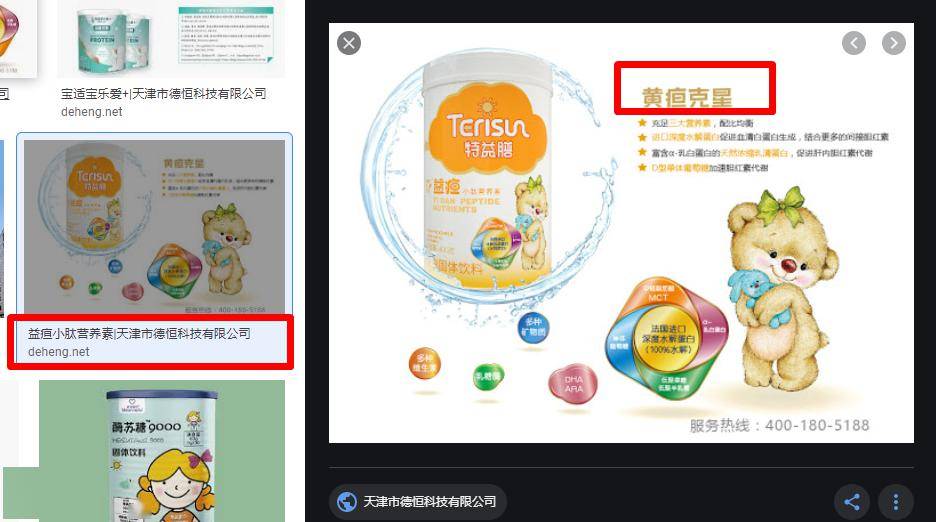The height and width of the screenshot is (522, 936).
Task: Click the 黄疸克星 heading in the large preview
Action: (x=686, y=97)
